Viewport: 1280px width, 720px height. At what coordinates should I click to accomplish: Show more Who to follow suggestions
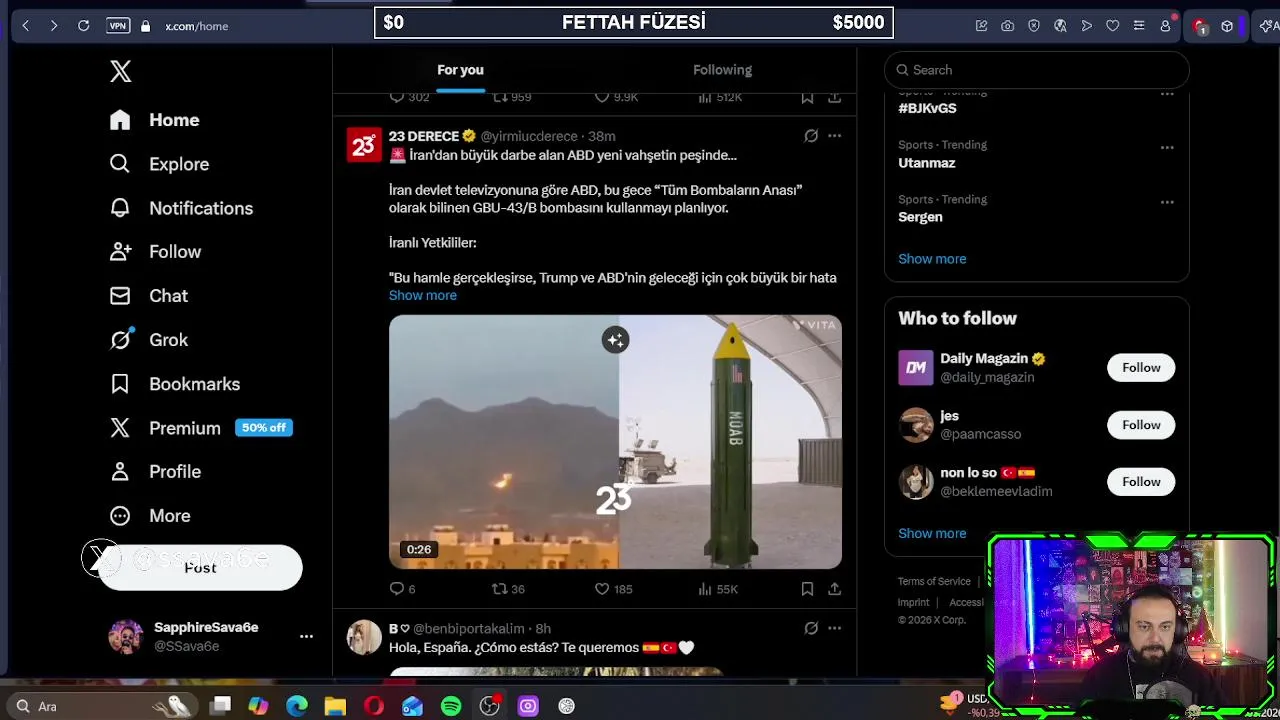coord(932,534)
